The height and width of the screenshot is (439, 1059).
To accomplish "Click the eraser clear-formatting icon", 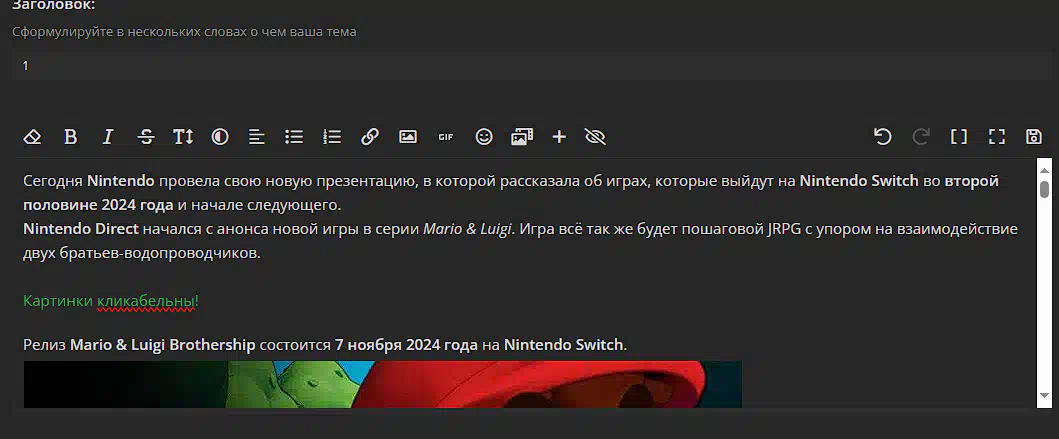I will pyautogui.click(x=32, y=137).
